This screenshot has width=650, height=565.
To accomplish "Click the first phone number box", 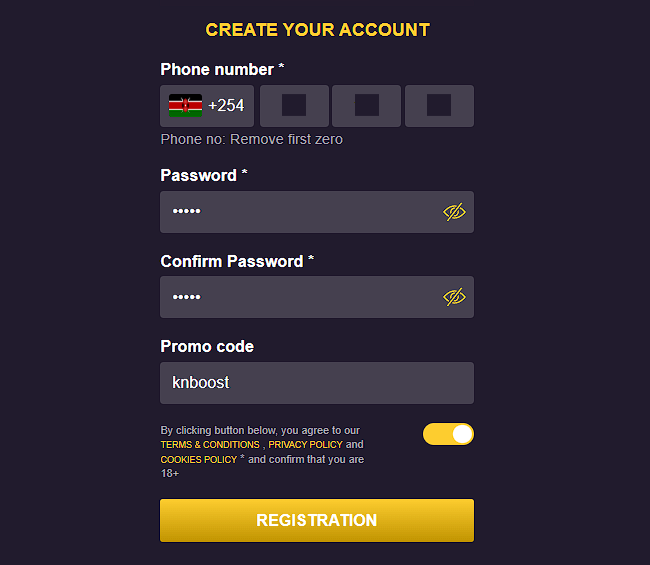I will tap(293, 106).
